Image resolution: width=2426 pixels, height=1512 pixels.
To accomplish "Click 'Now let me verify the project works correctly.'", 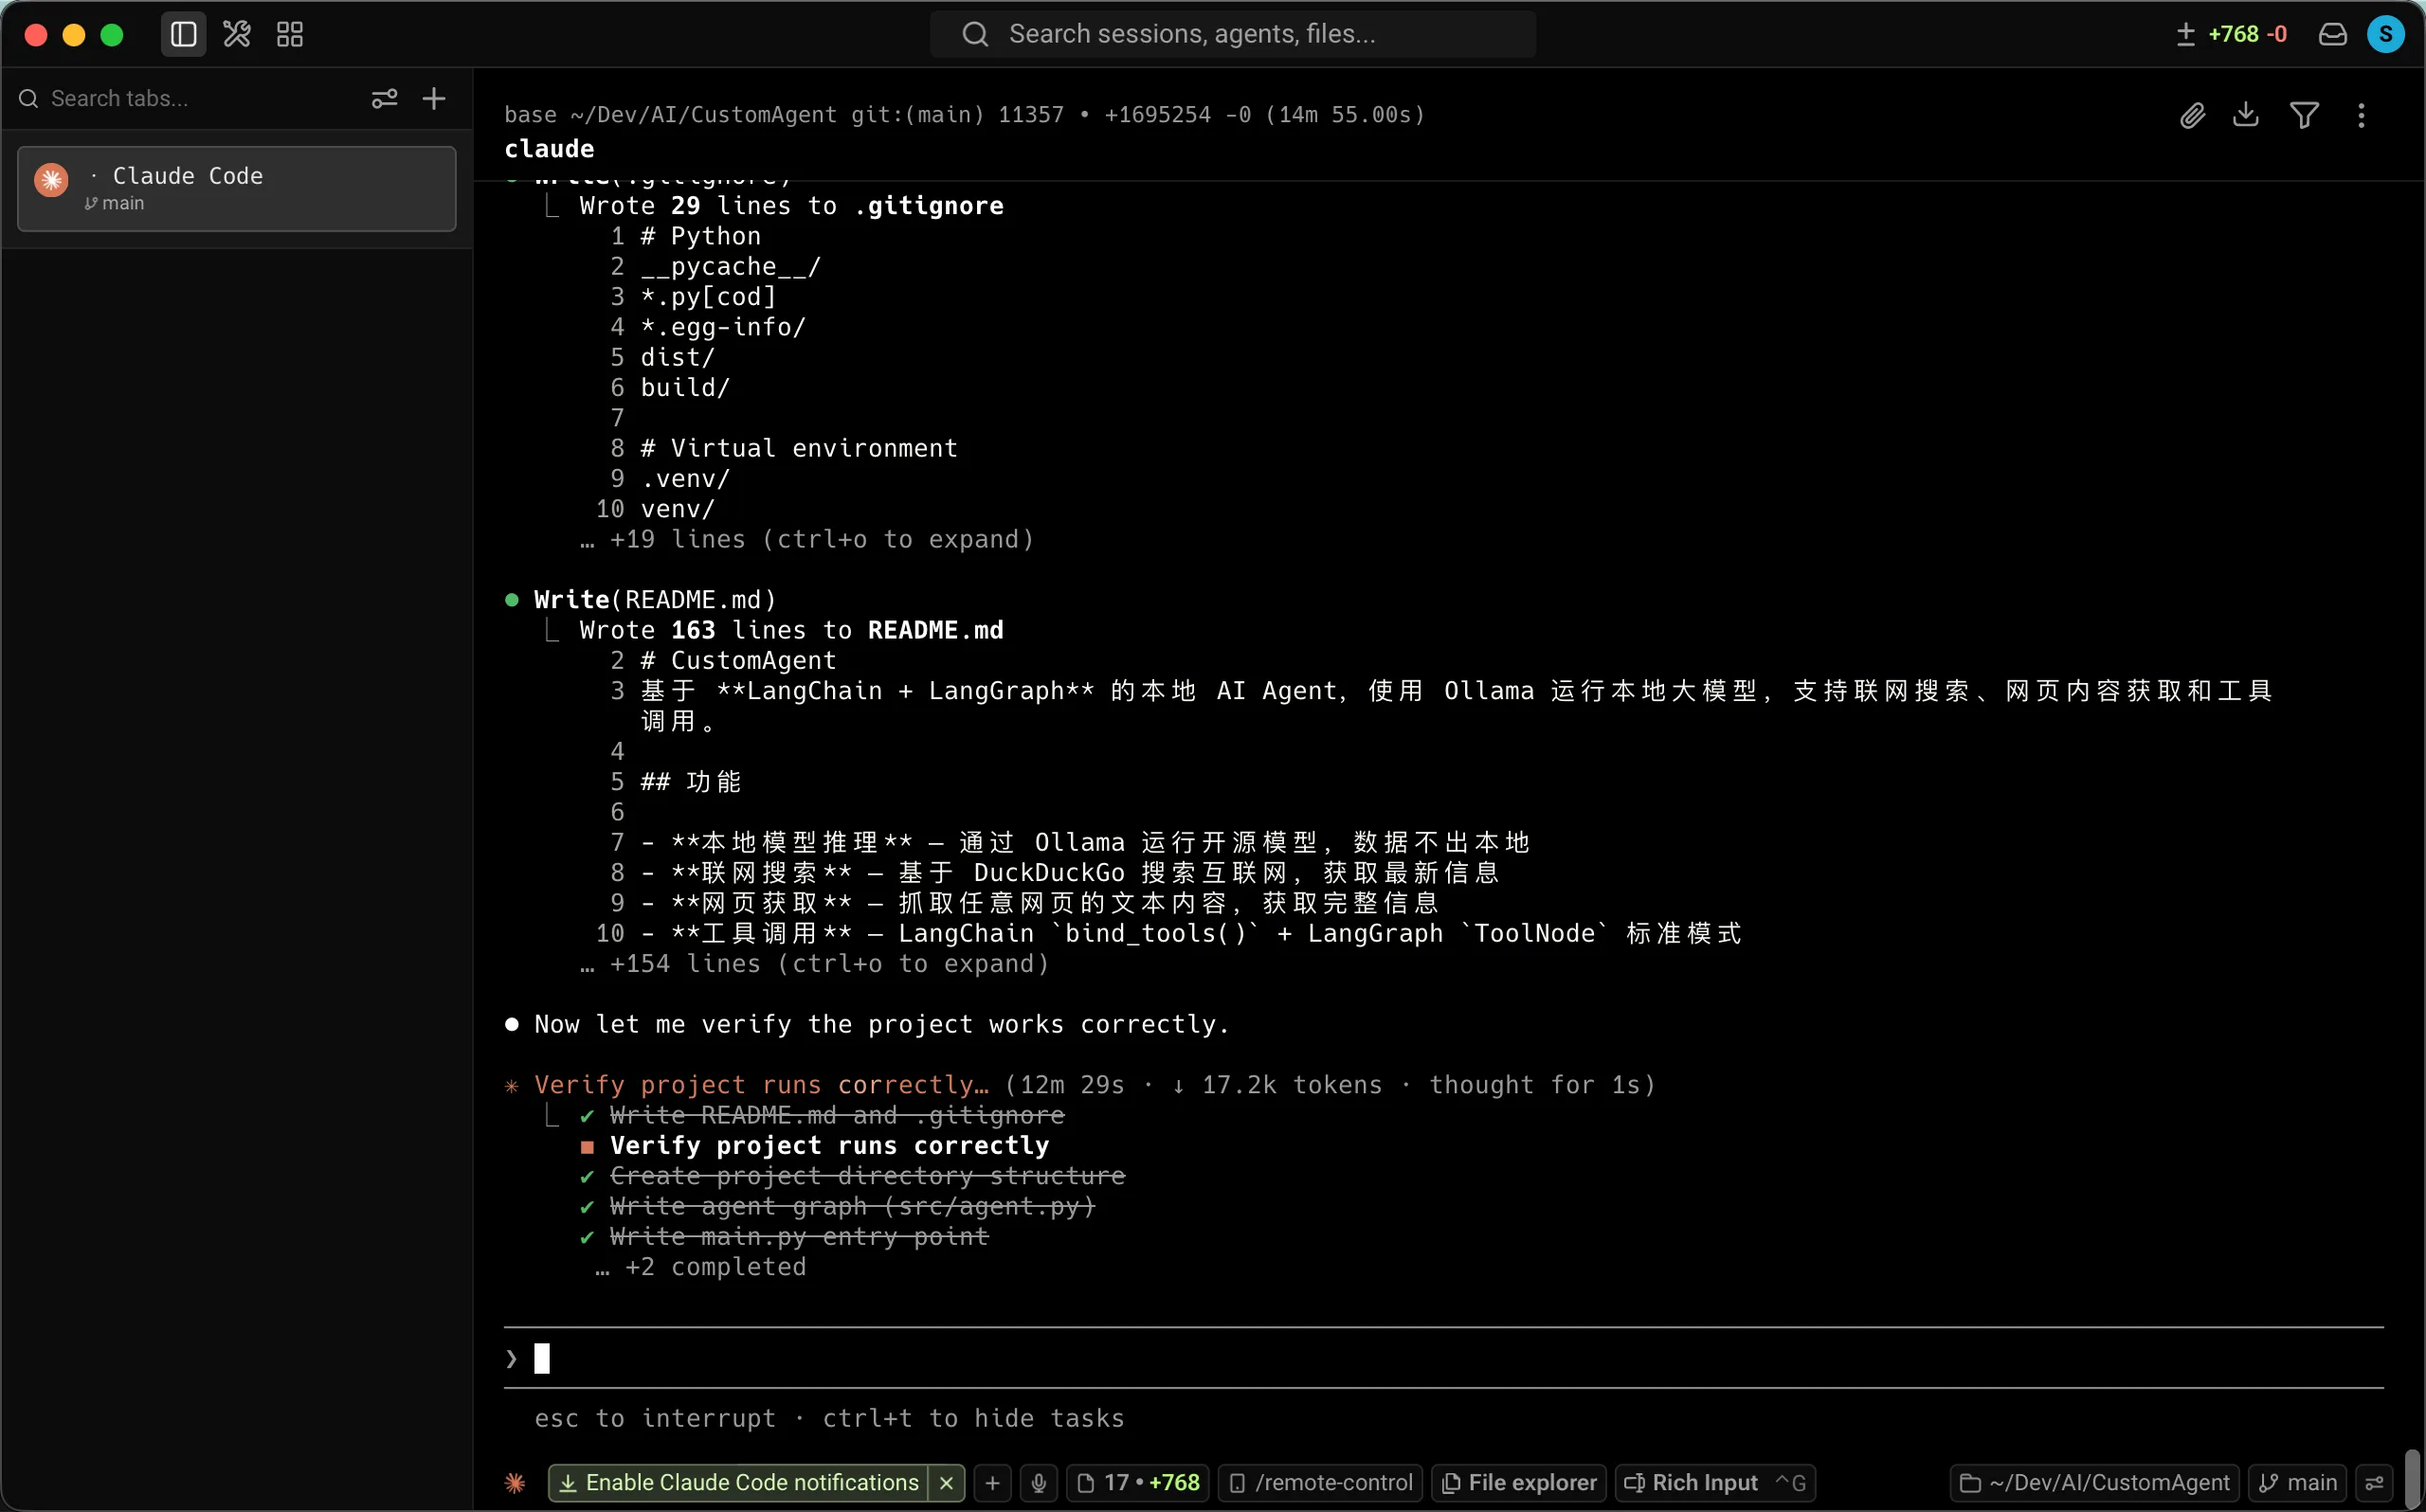I will (x=882, y=1024).
